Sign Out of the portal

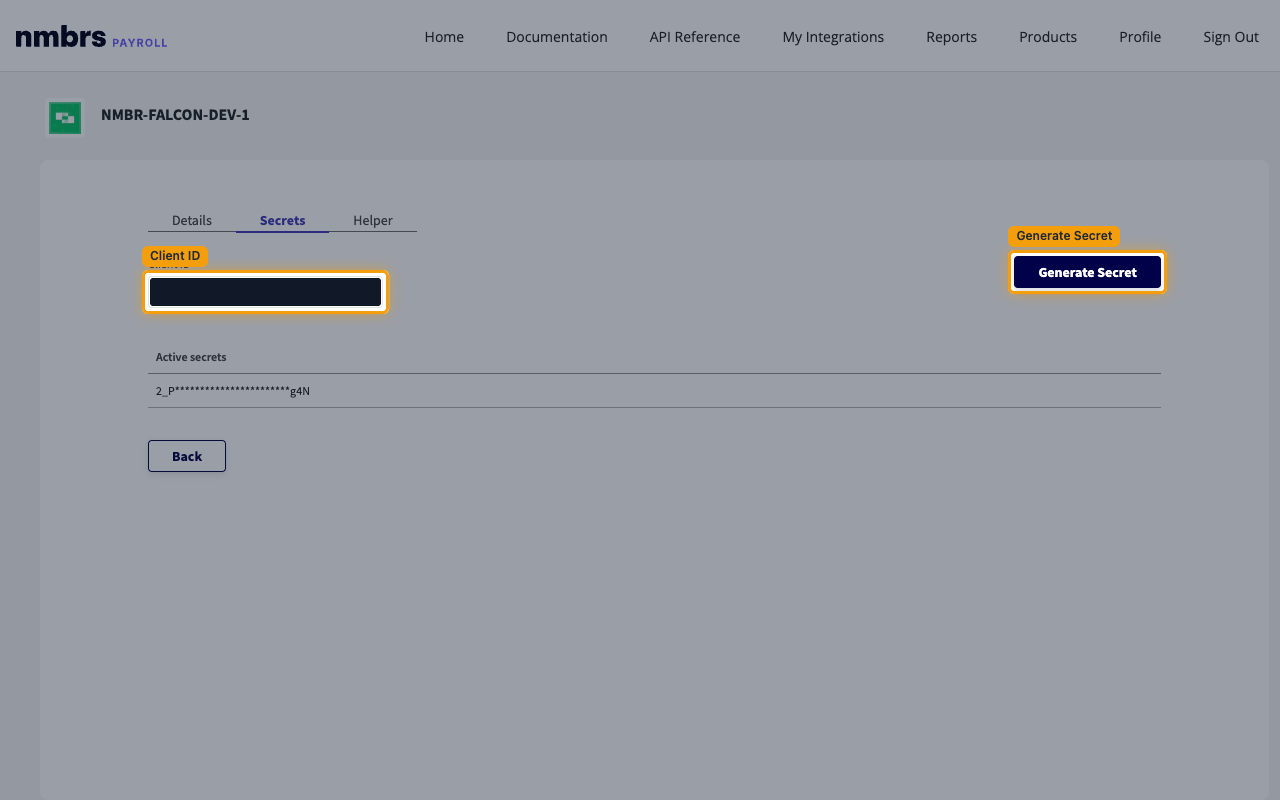point(1231,37)
